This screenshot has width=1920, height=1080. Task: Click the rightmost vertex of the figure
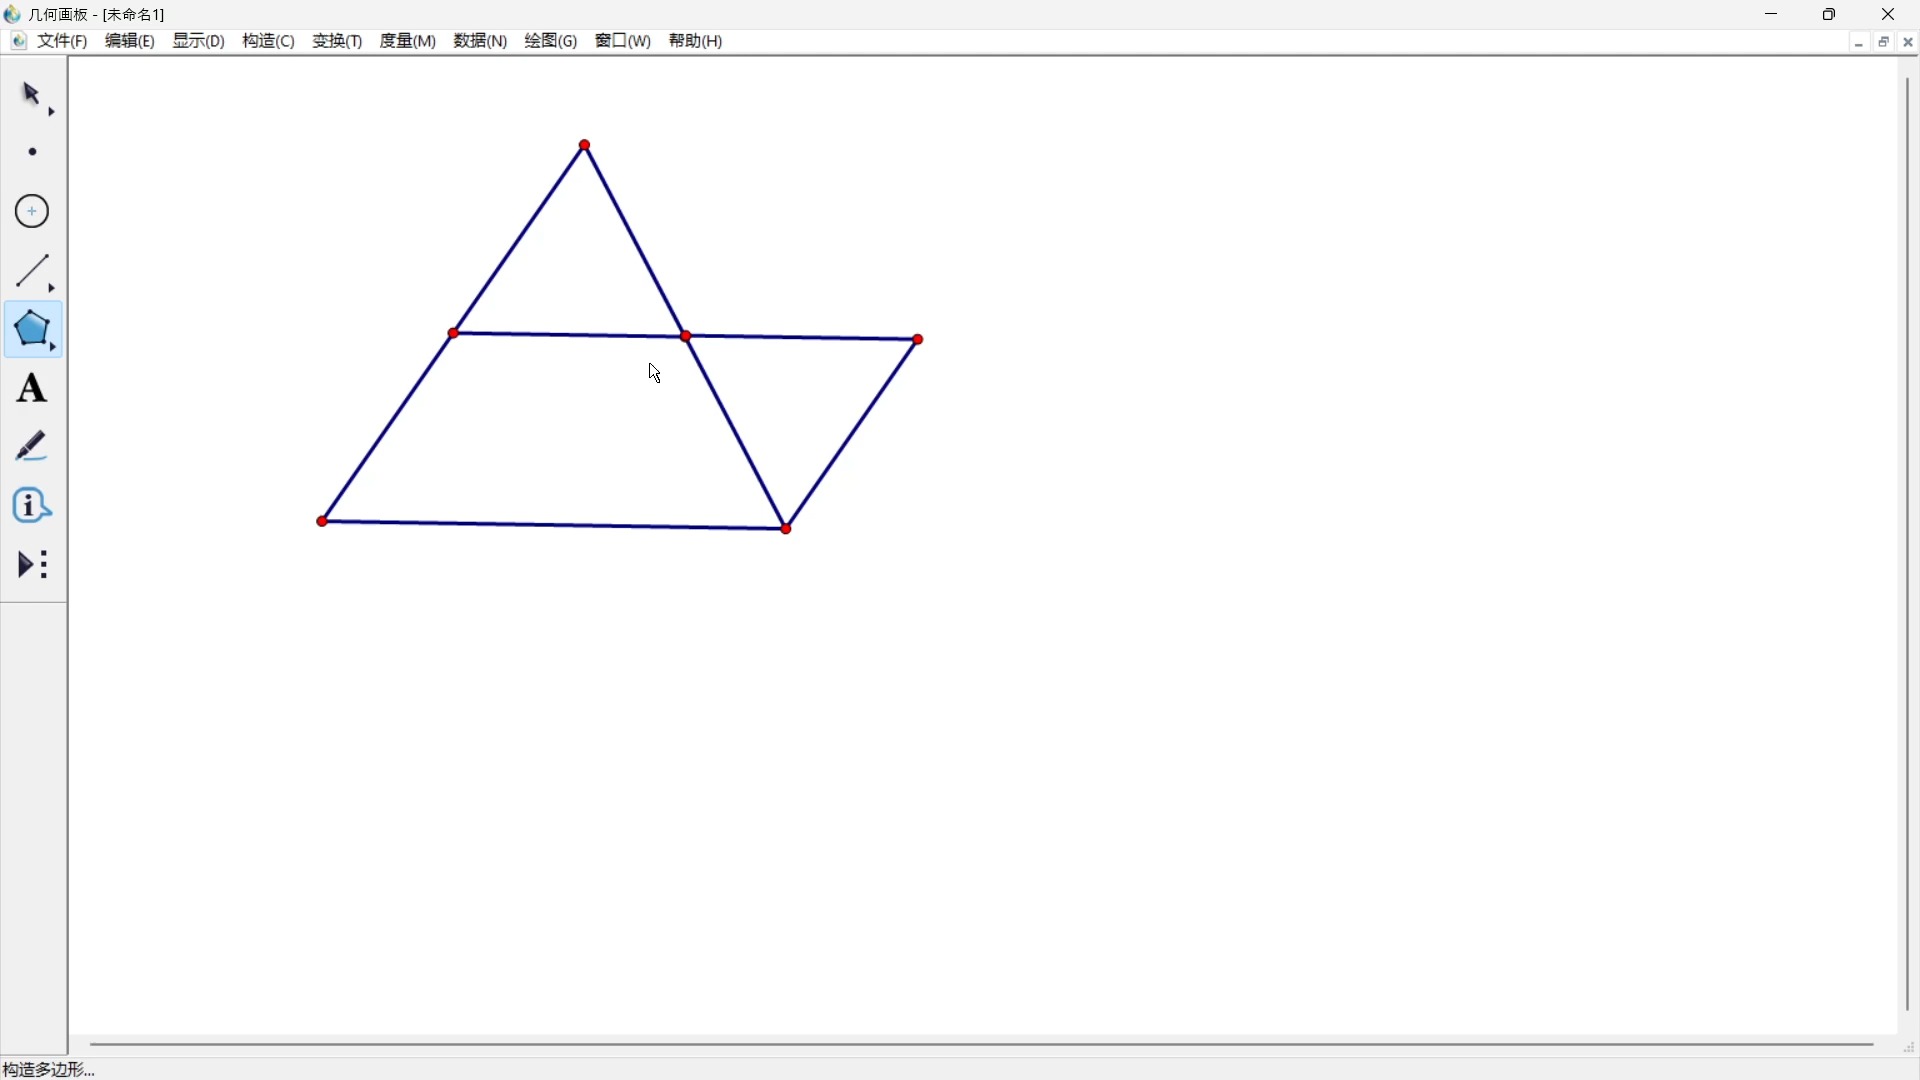(920, 341)
